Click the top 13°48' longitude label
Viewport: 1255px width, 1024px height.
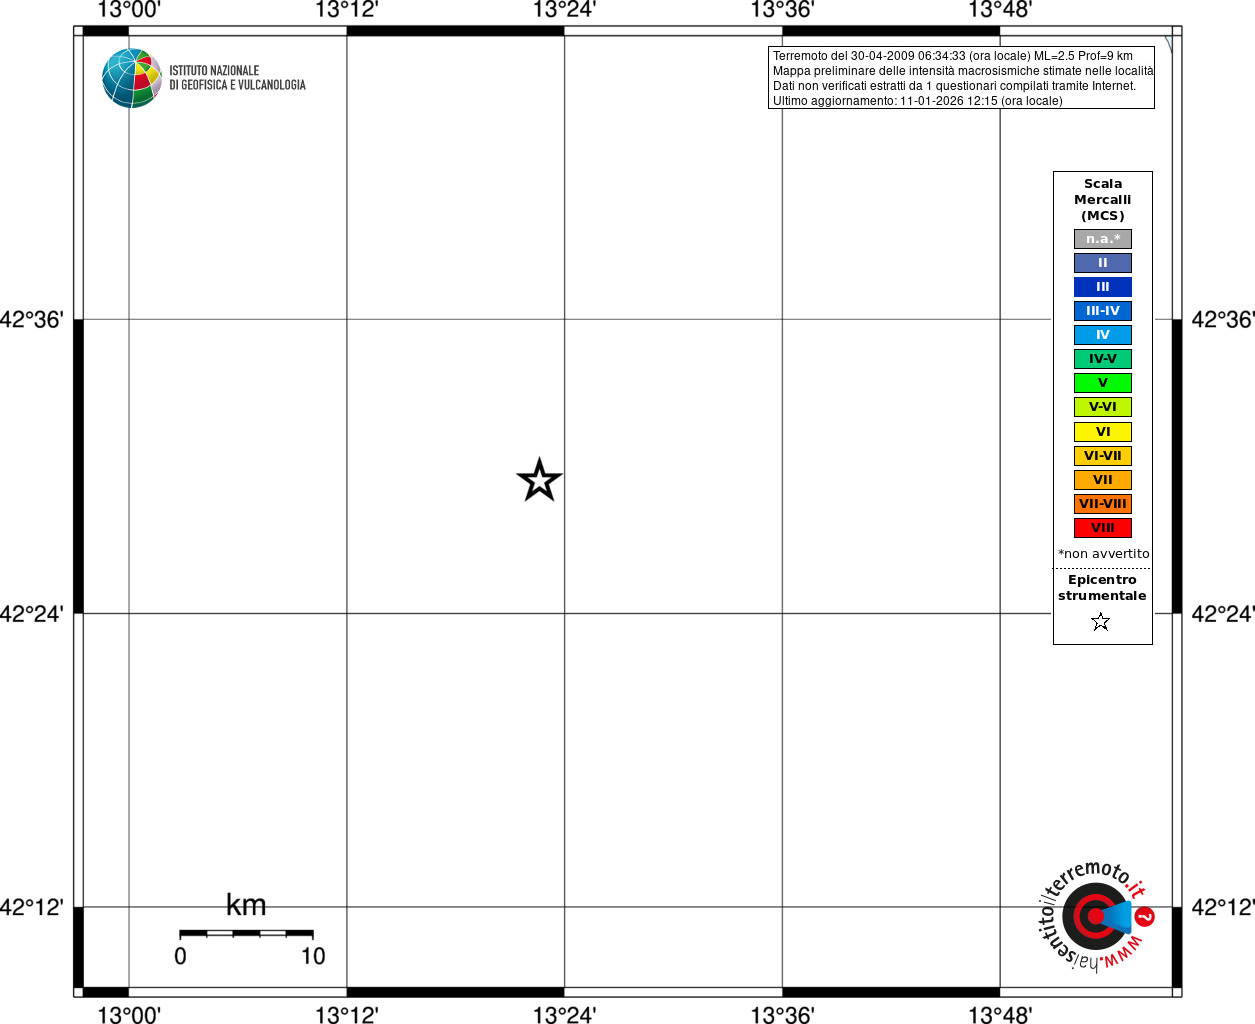1000,10
